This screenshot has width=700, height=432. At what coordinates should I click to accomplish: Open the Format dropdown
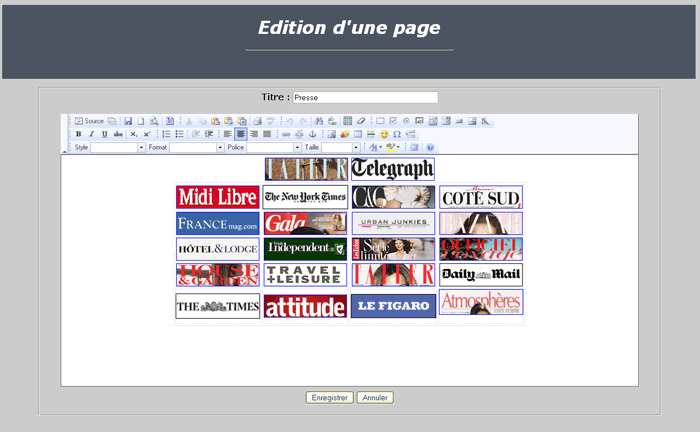[196, 147]
